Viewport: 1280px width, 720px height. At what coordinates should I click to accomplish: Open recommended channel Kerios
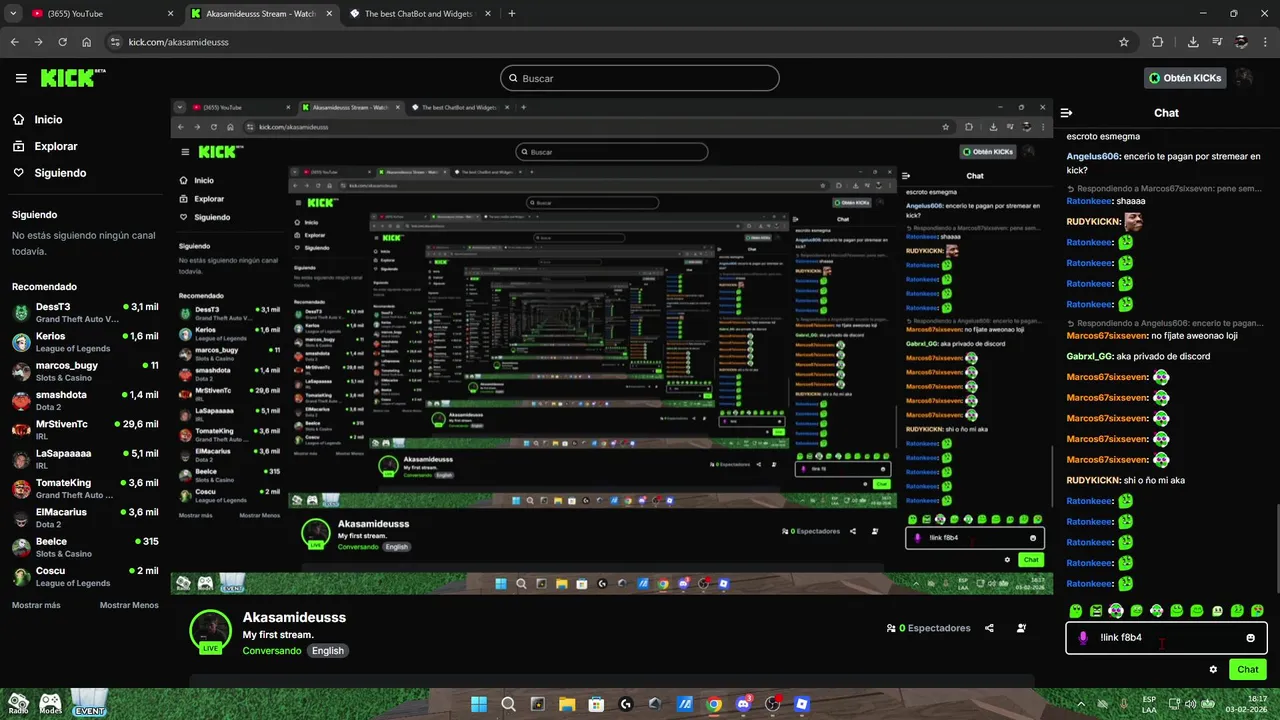tap(85, 342)
